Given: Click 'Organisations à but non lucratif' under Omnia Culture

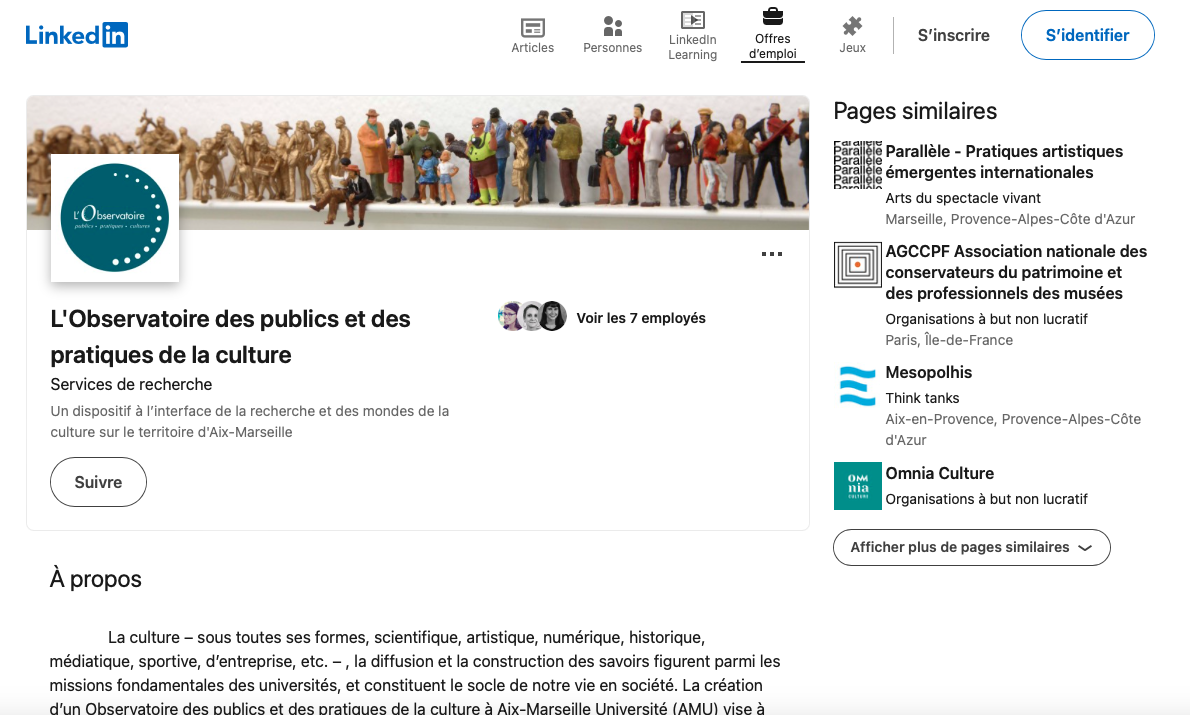Looking at the screenshot, I should coord(987,499).
